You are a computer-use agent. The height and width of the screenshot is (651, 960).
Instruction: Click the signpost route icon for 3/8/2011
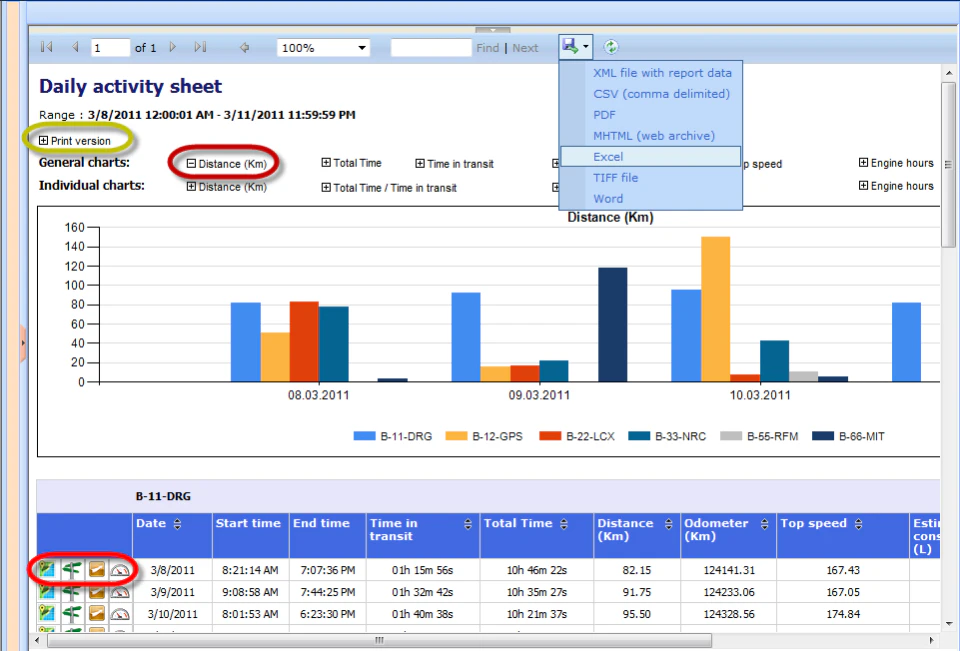(71, 570)
